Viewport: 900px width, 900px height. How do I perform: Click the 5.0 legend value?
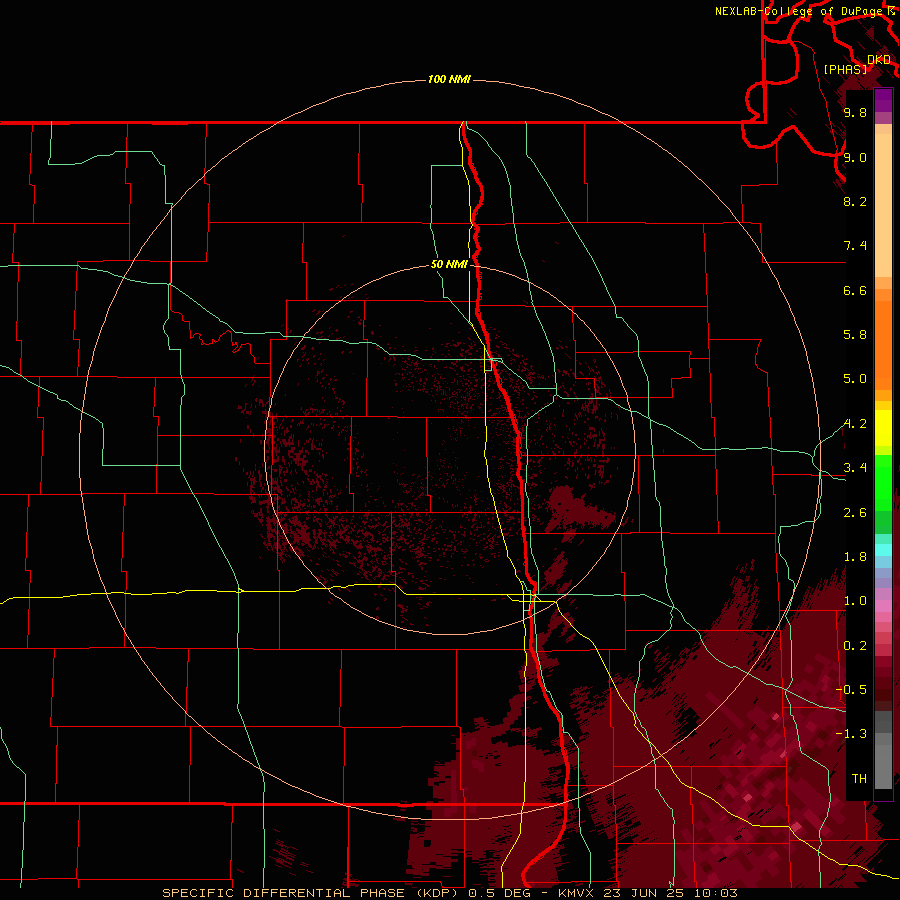tap(855, 379)
